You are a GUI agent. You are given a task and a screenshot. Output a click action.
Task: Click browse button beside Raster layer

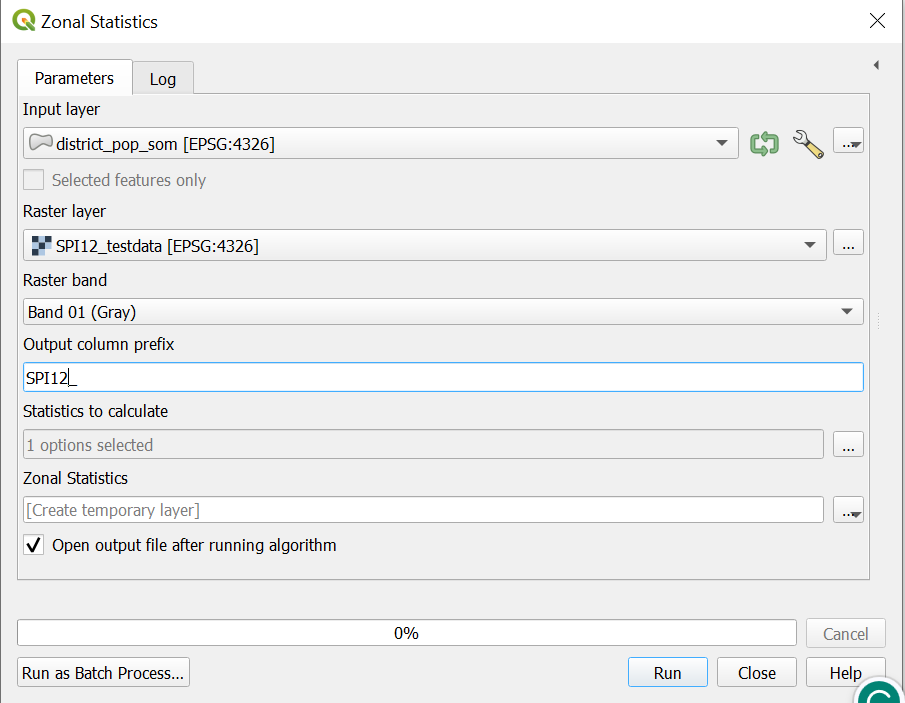point(848,244)
